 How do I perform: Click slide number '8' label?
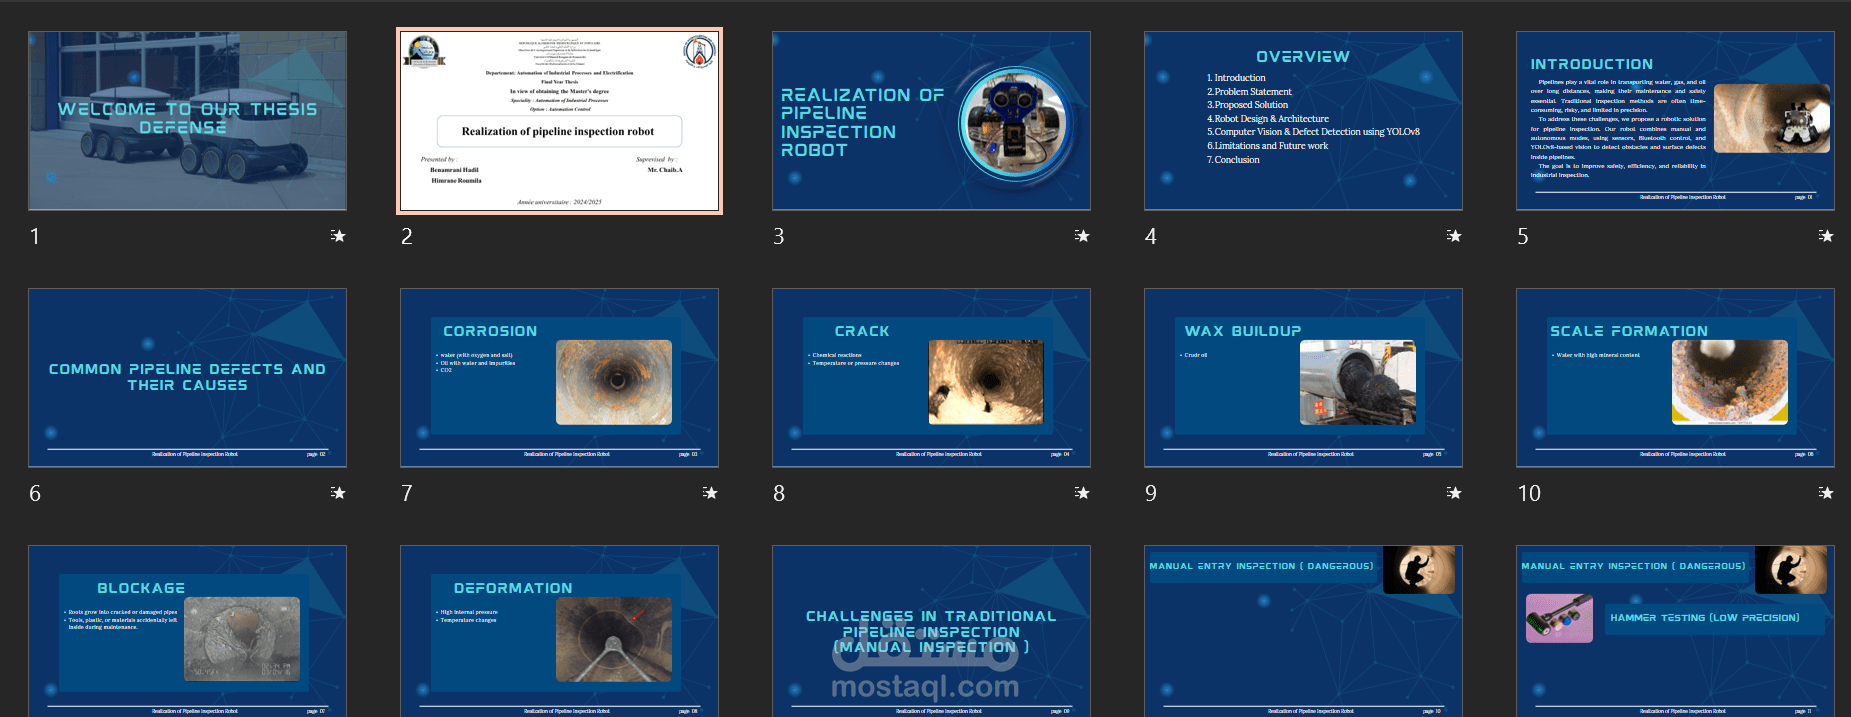(x=779, y=494)
